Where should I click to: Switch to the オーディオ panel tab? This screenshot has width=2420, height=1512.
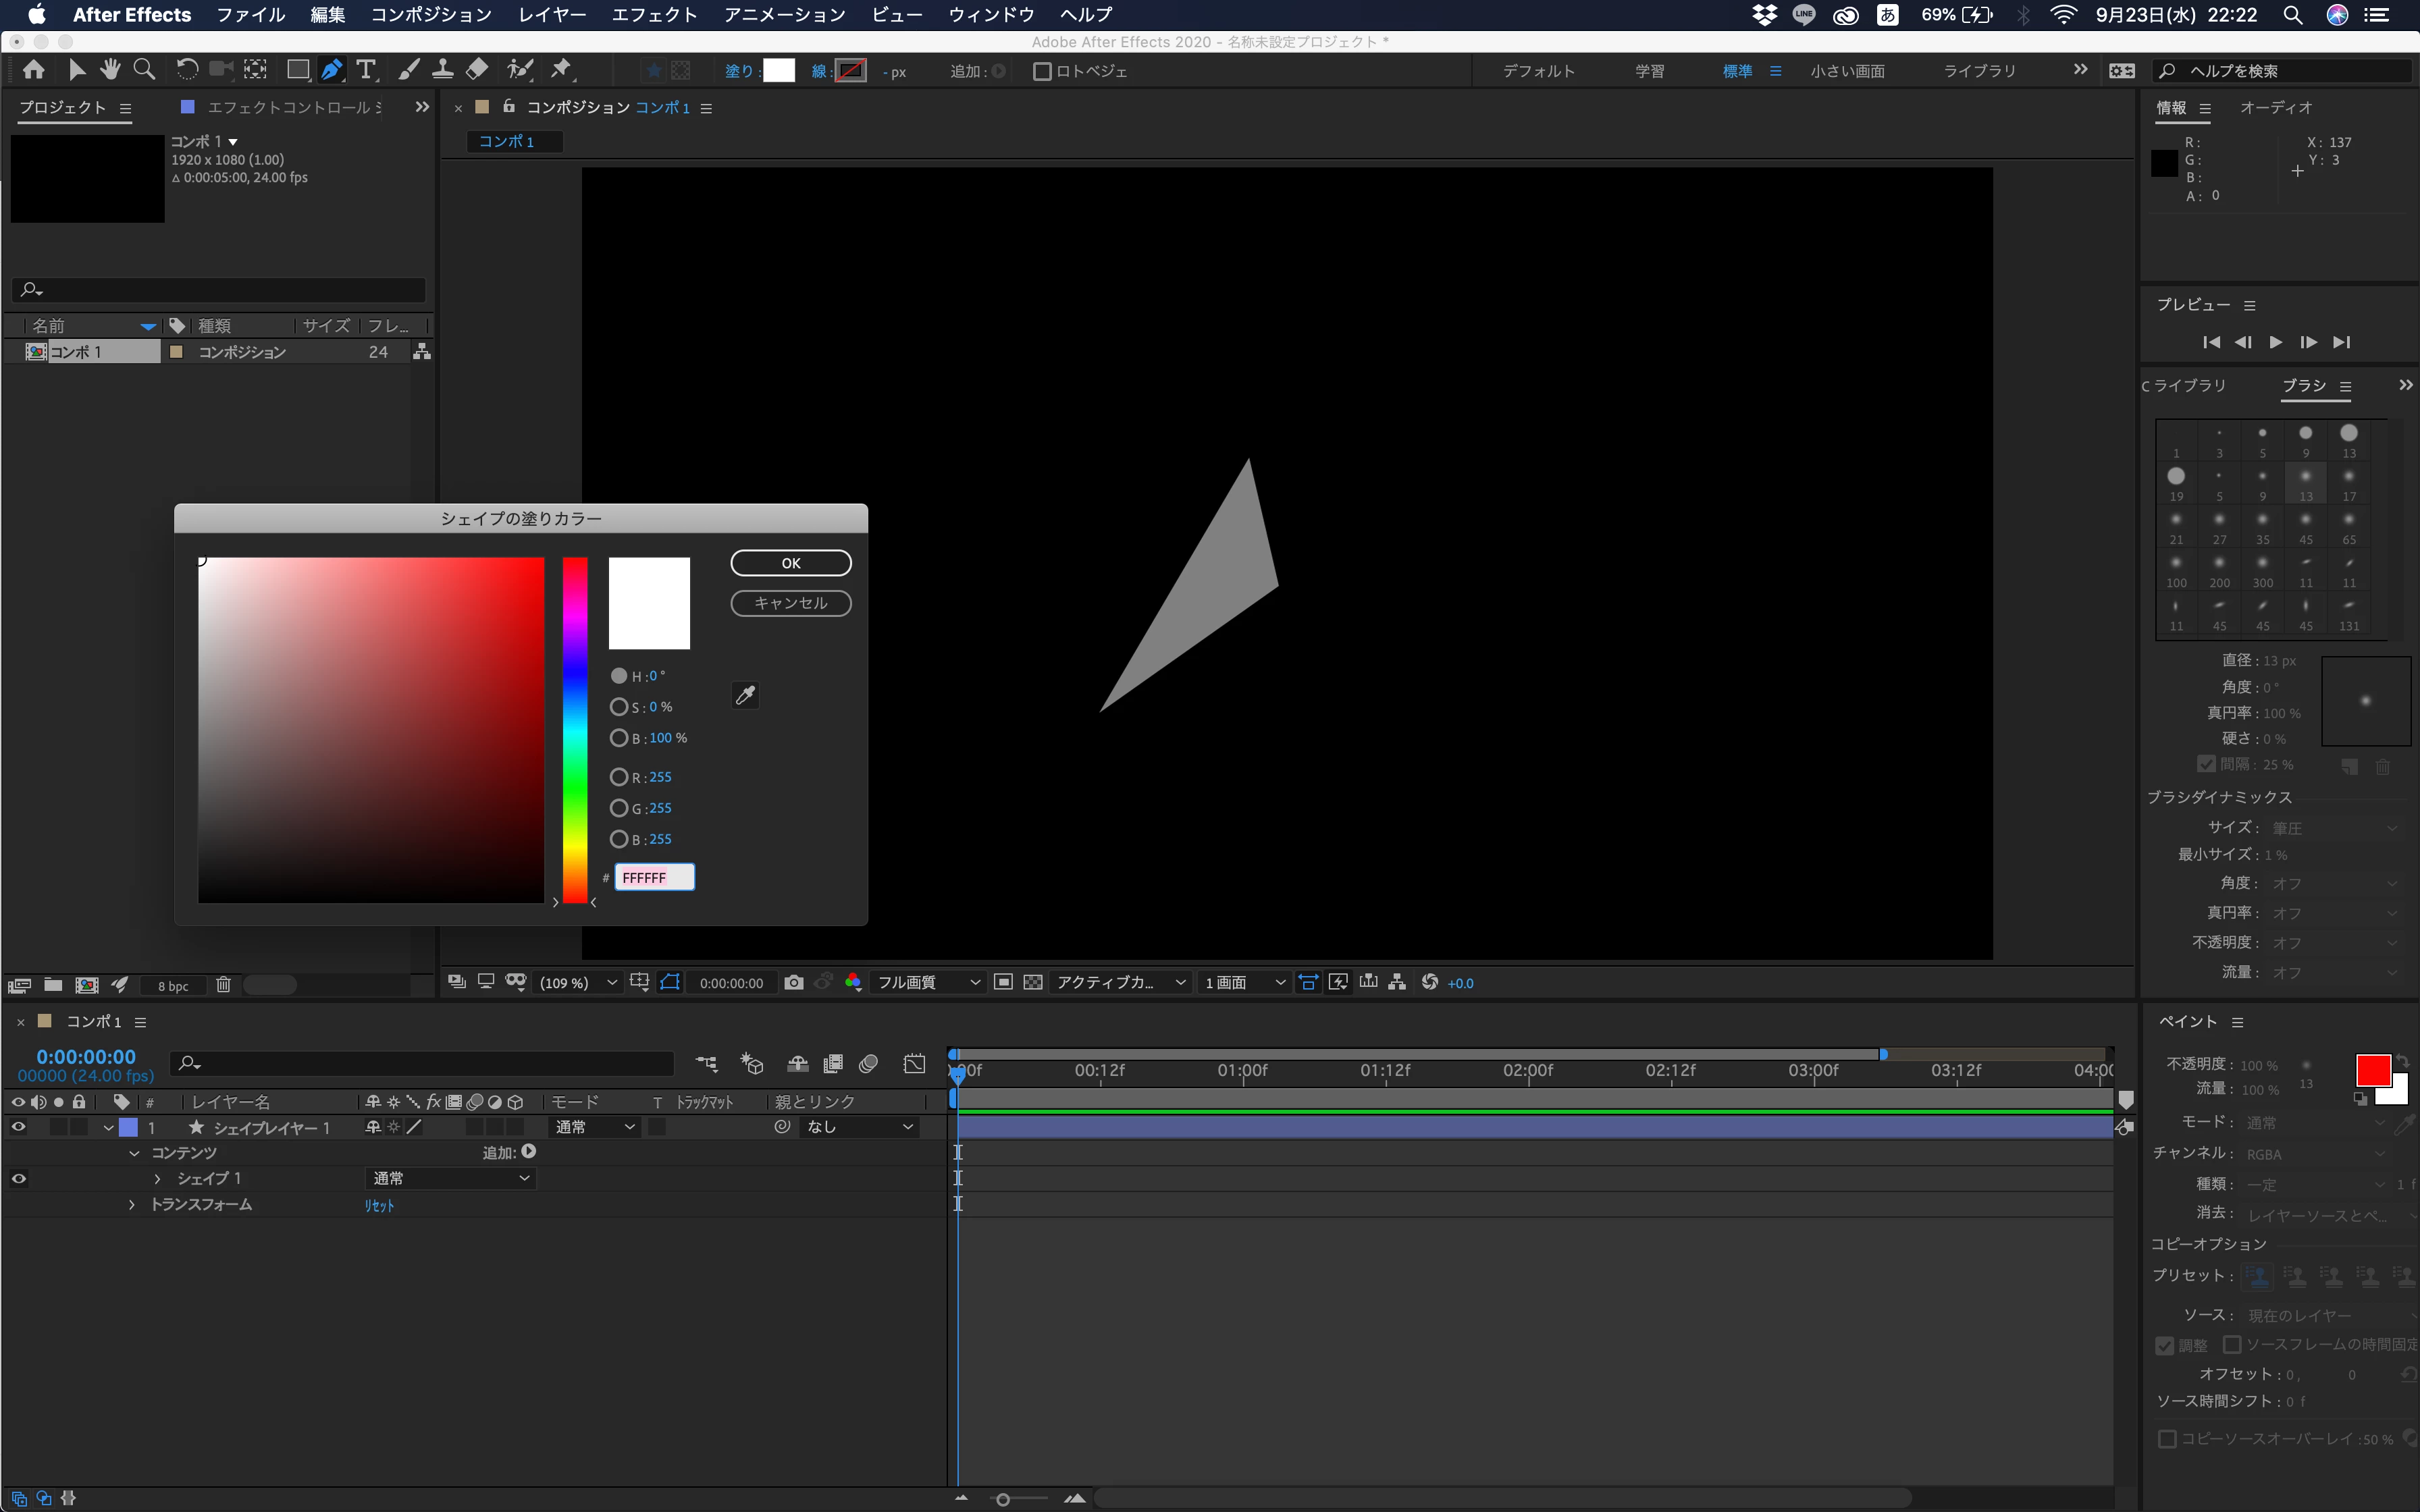[x=2276, y=108]
